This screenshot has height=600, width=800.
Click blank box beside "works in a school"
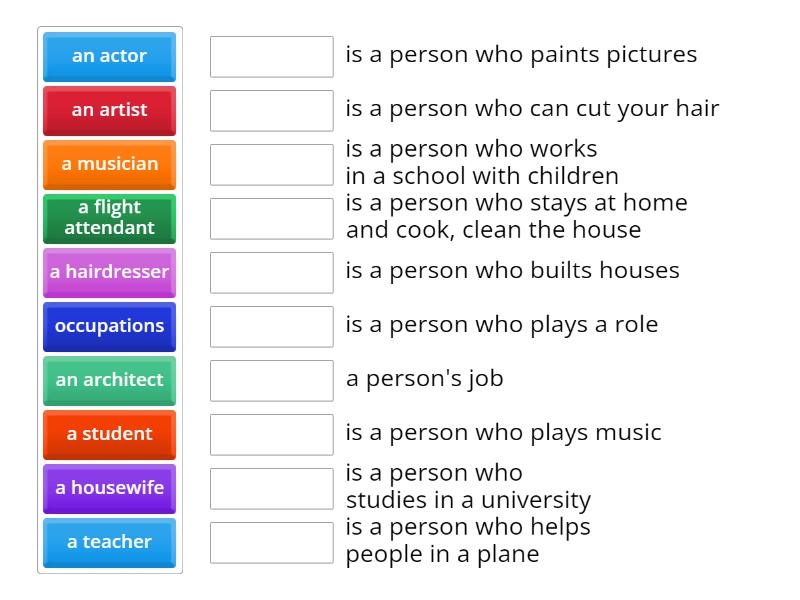[271, 165]
